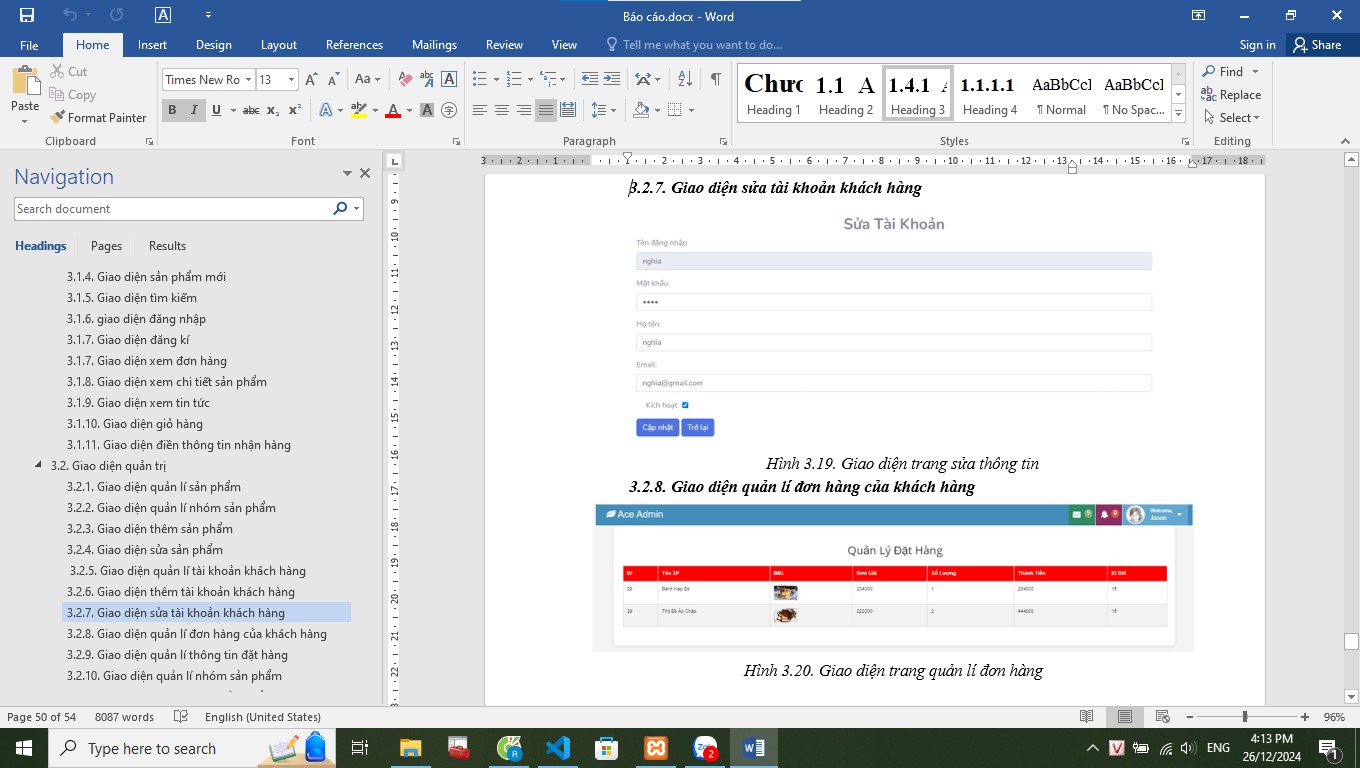Switch to the Design tab

pos(213,45)
